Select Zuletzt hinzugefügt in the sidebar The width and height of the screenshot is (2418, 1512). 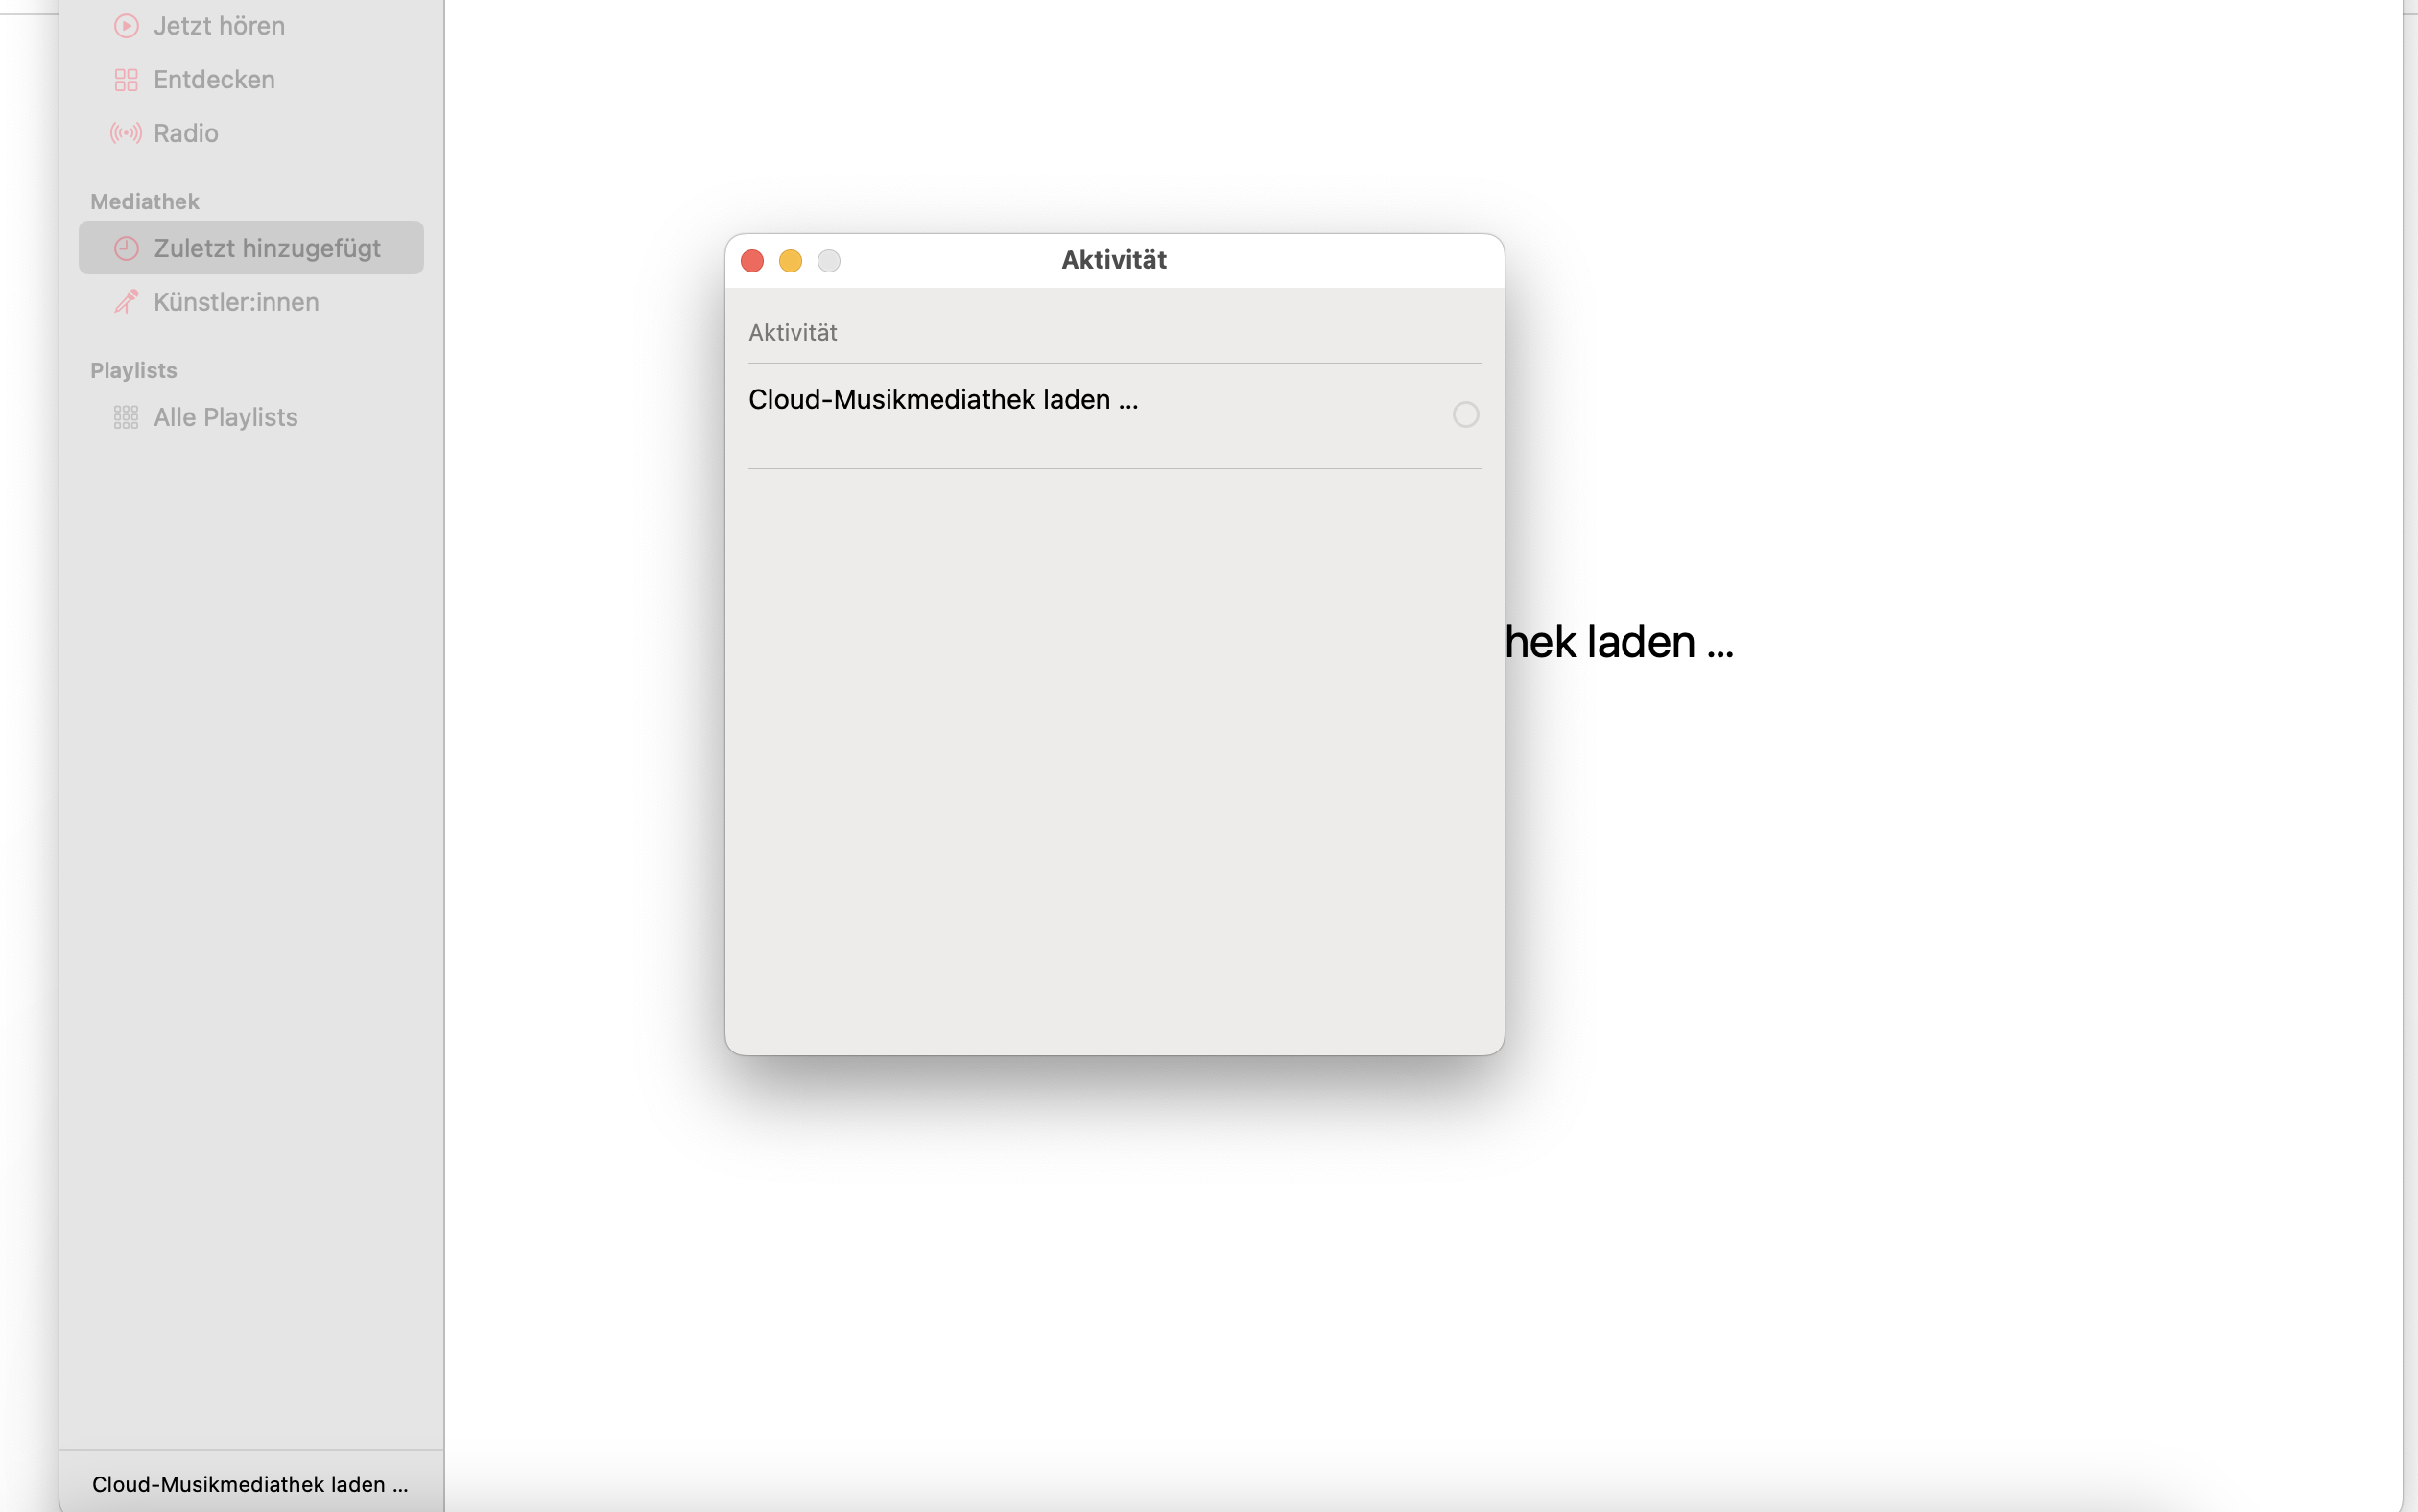(266, 248)
